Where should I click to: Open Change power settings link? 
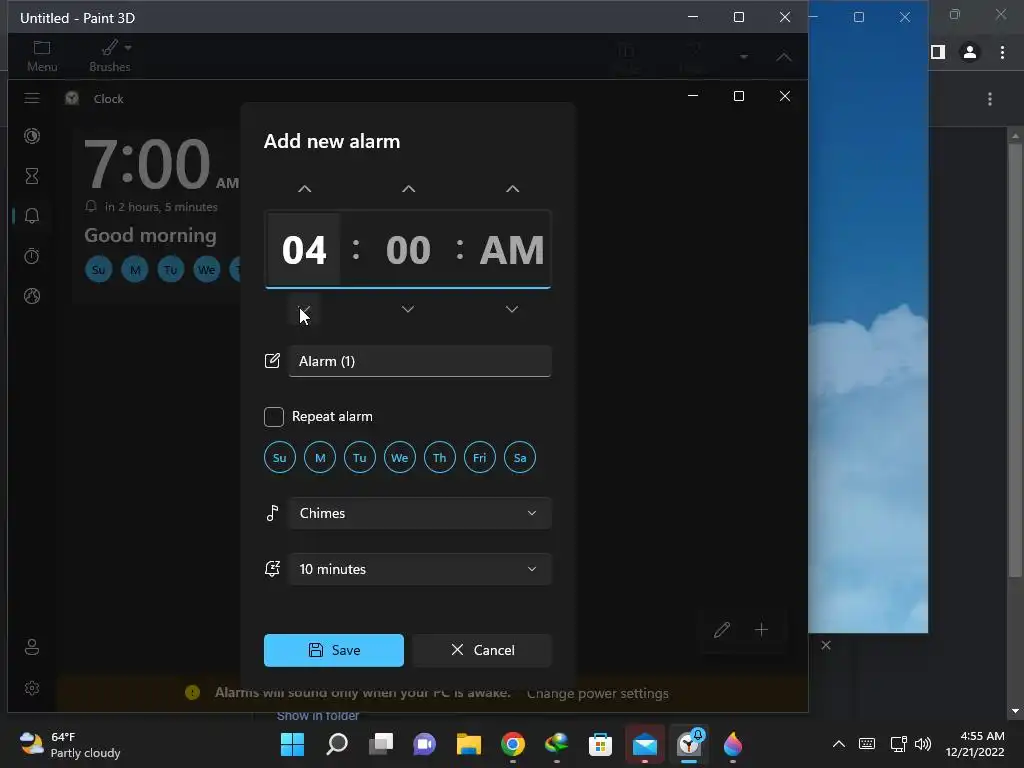coord(598,694)
